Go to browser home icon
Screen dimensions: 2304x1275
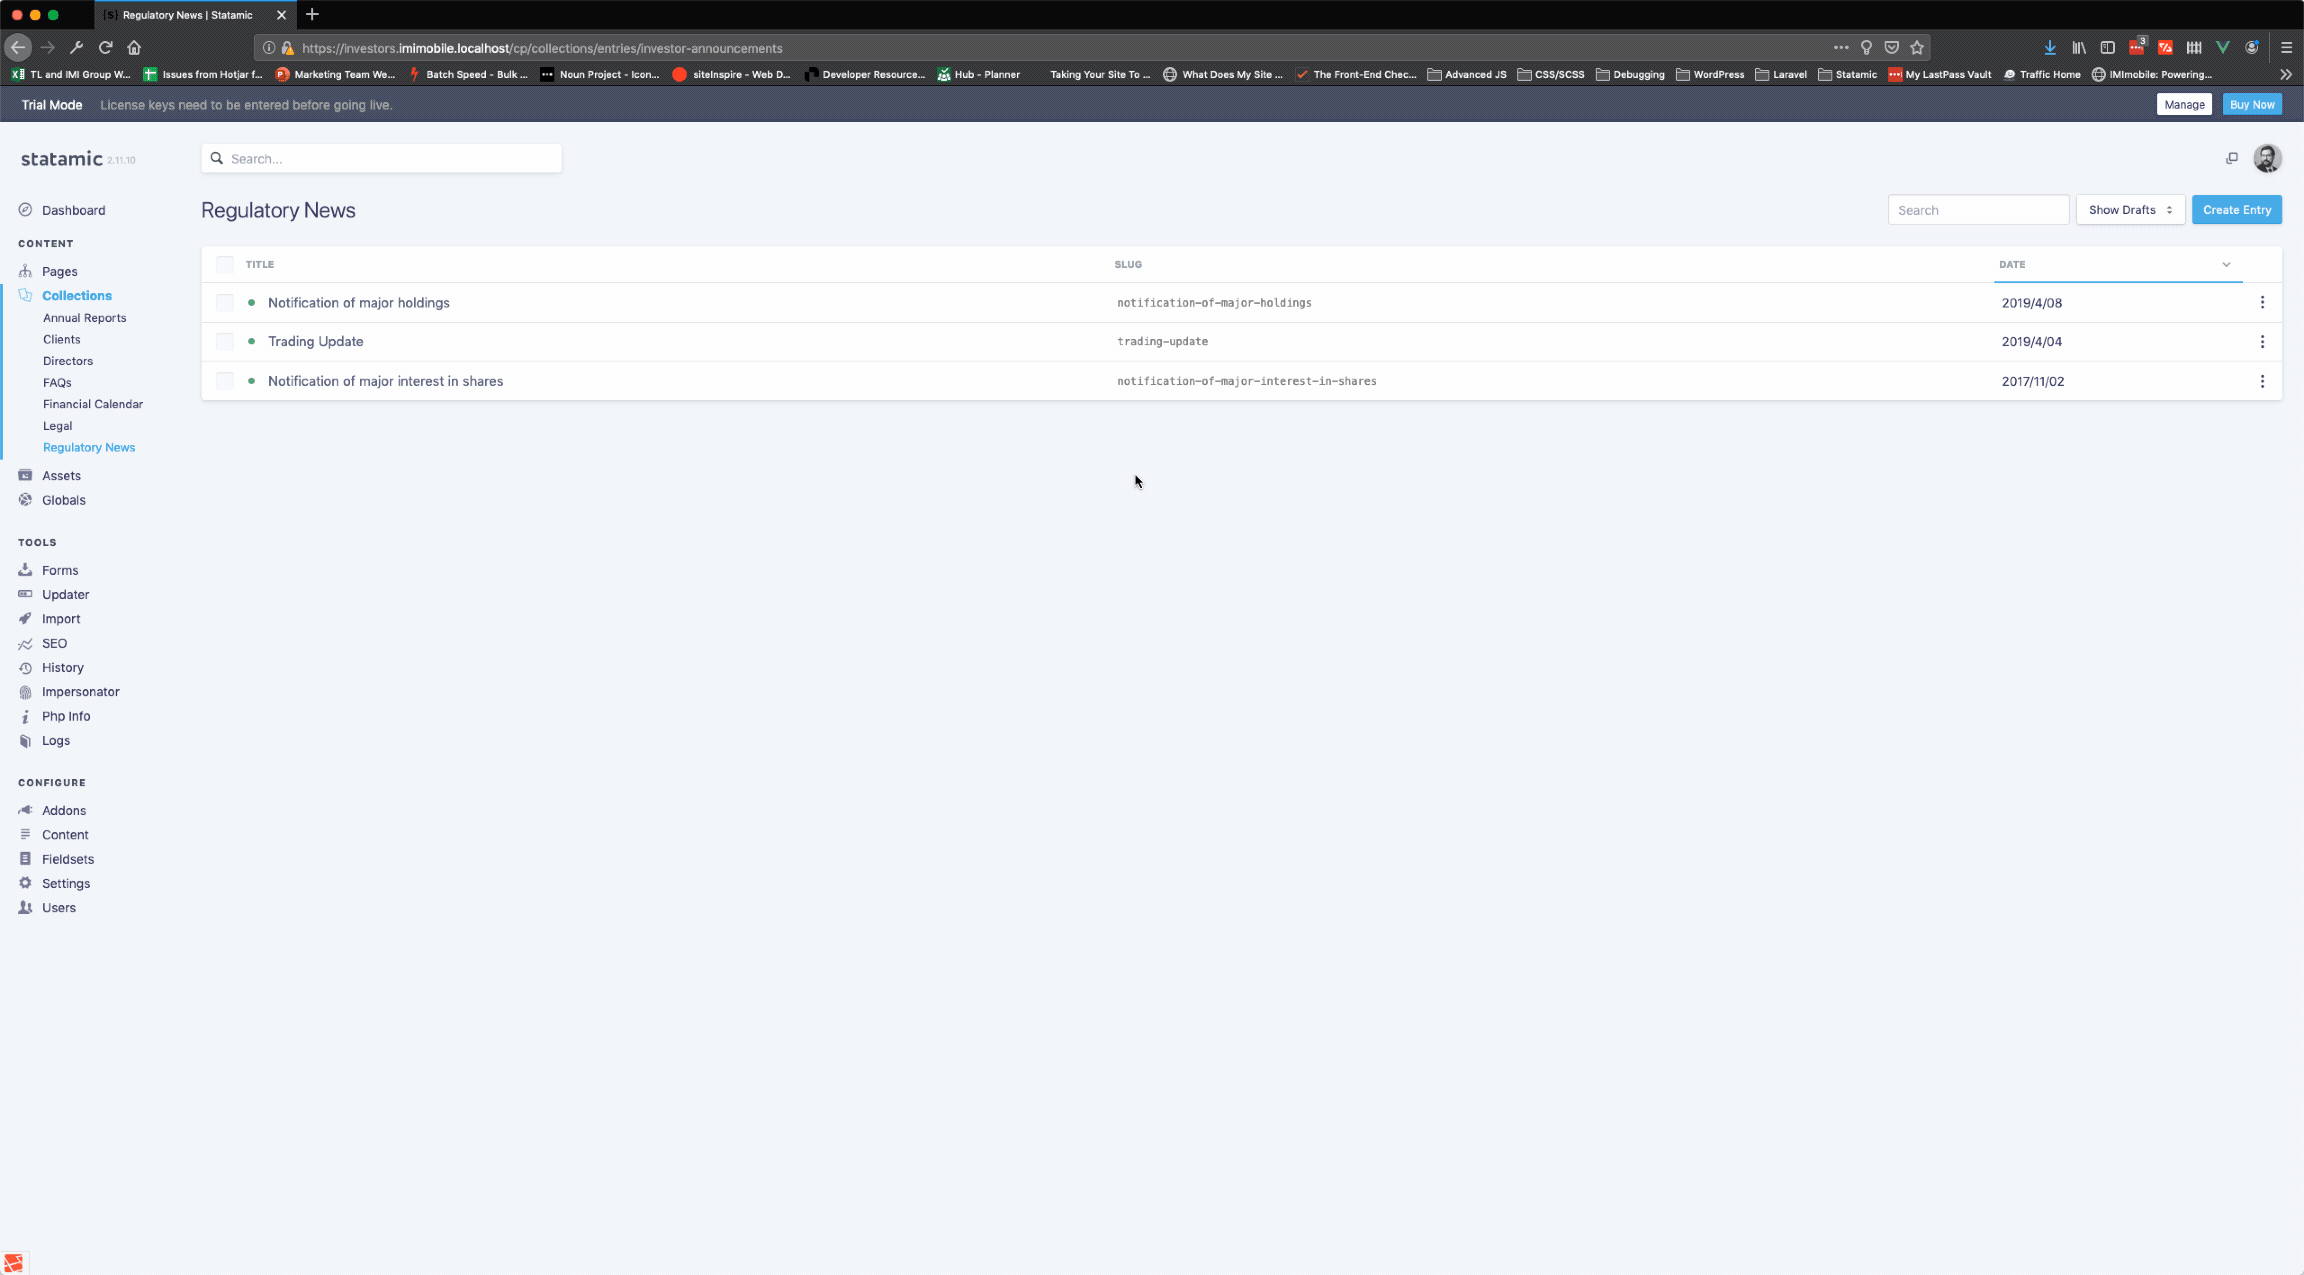click(x=134, y=47)
